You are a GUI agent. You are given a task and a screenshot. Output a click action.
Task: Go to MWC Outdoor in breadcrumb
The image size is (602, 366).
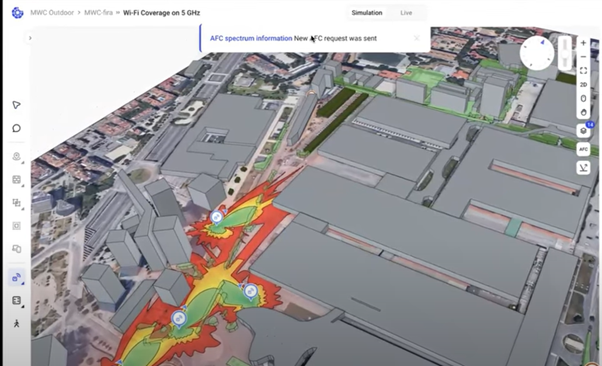[x=52, y=13]
